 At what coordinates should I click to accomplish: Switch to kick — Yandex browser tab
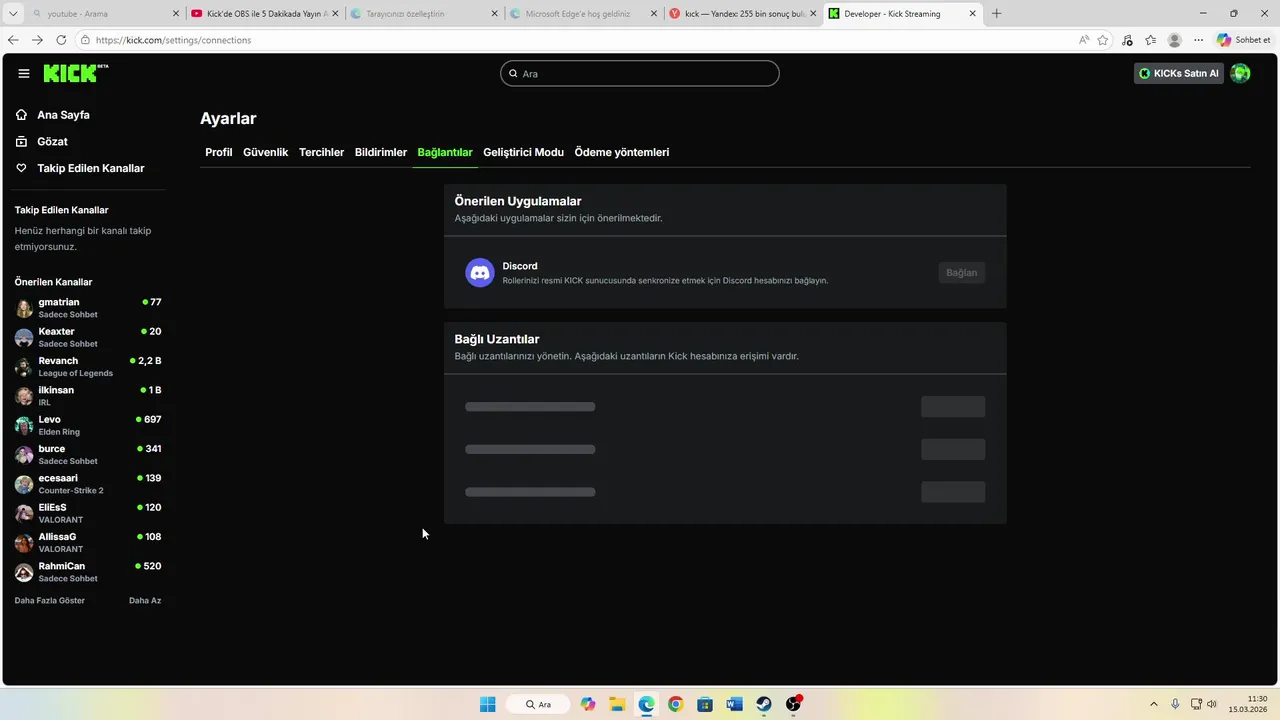[x=743, y=14]
